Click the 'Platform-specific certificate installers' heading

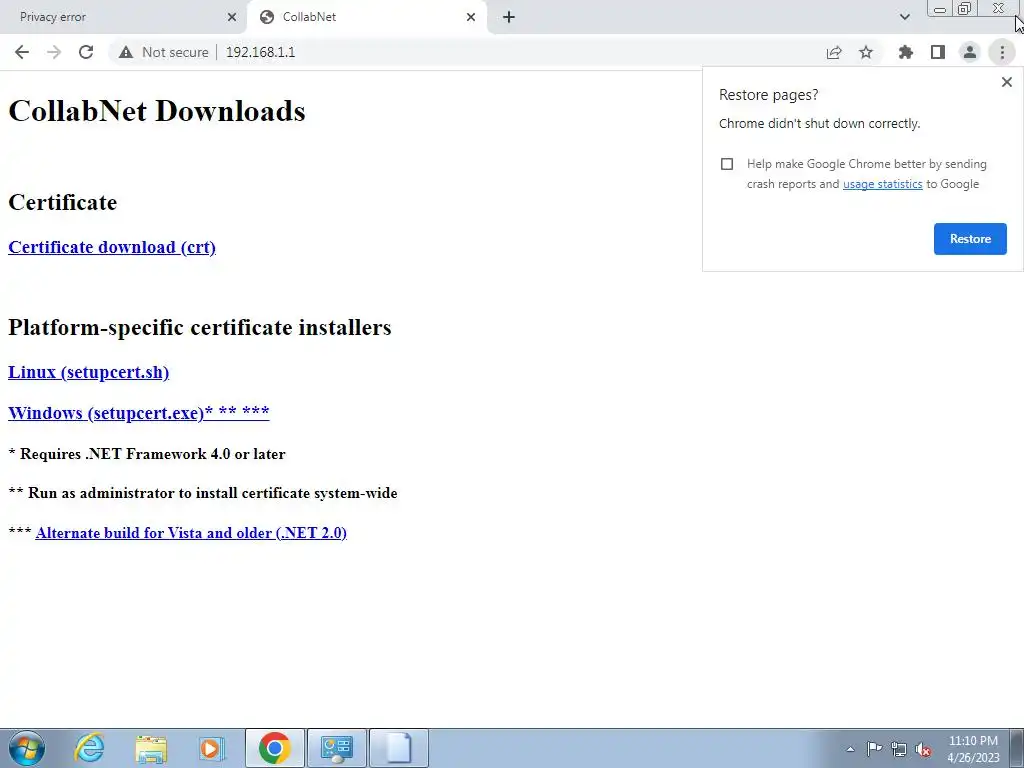[x=200, y=327]
